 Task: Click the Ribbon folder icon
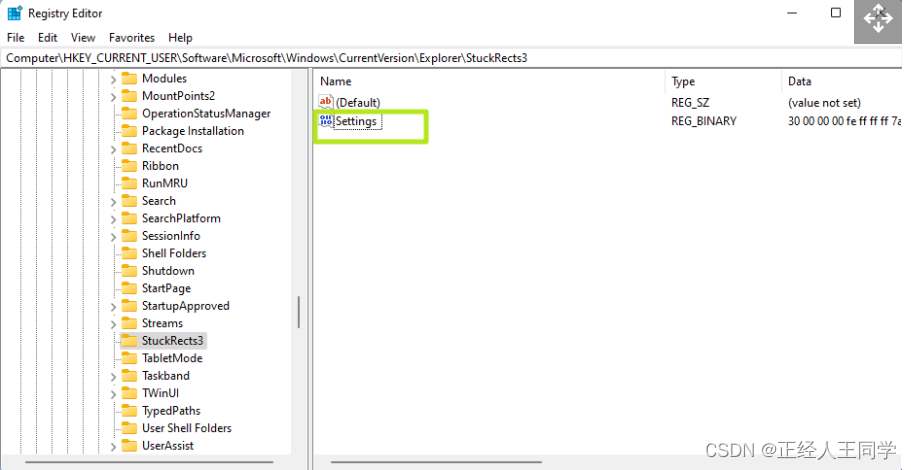pos(130,166)
